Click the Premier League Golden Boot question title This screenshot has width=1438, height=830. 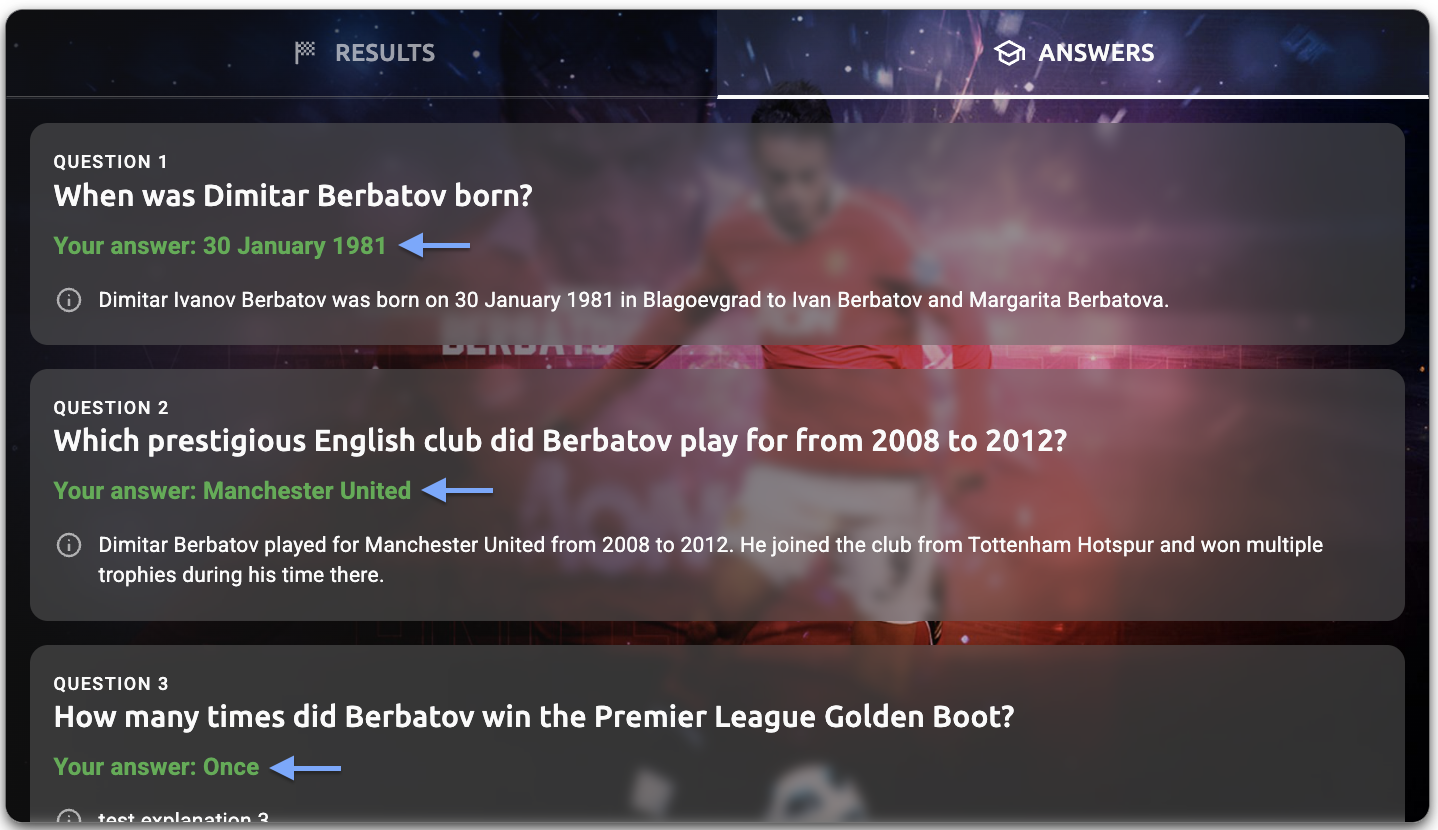point(534,717)
